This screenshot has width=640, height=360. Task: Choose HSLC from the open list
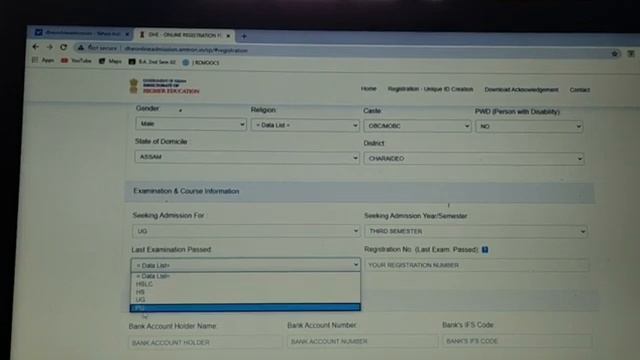click(x=245, y=284)
